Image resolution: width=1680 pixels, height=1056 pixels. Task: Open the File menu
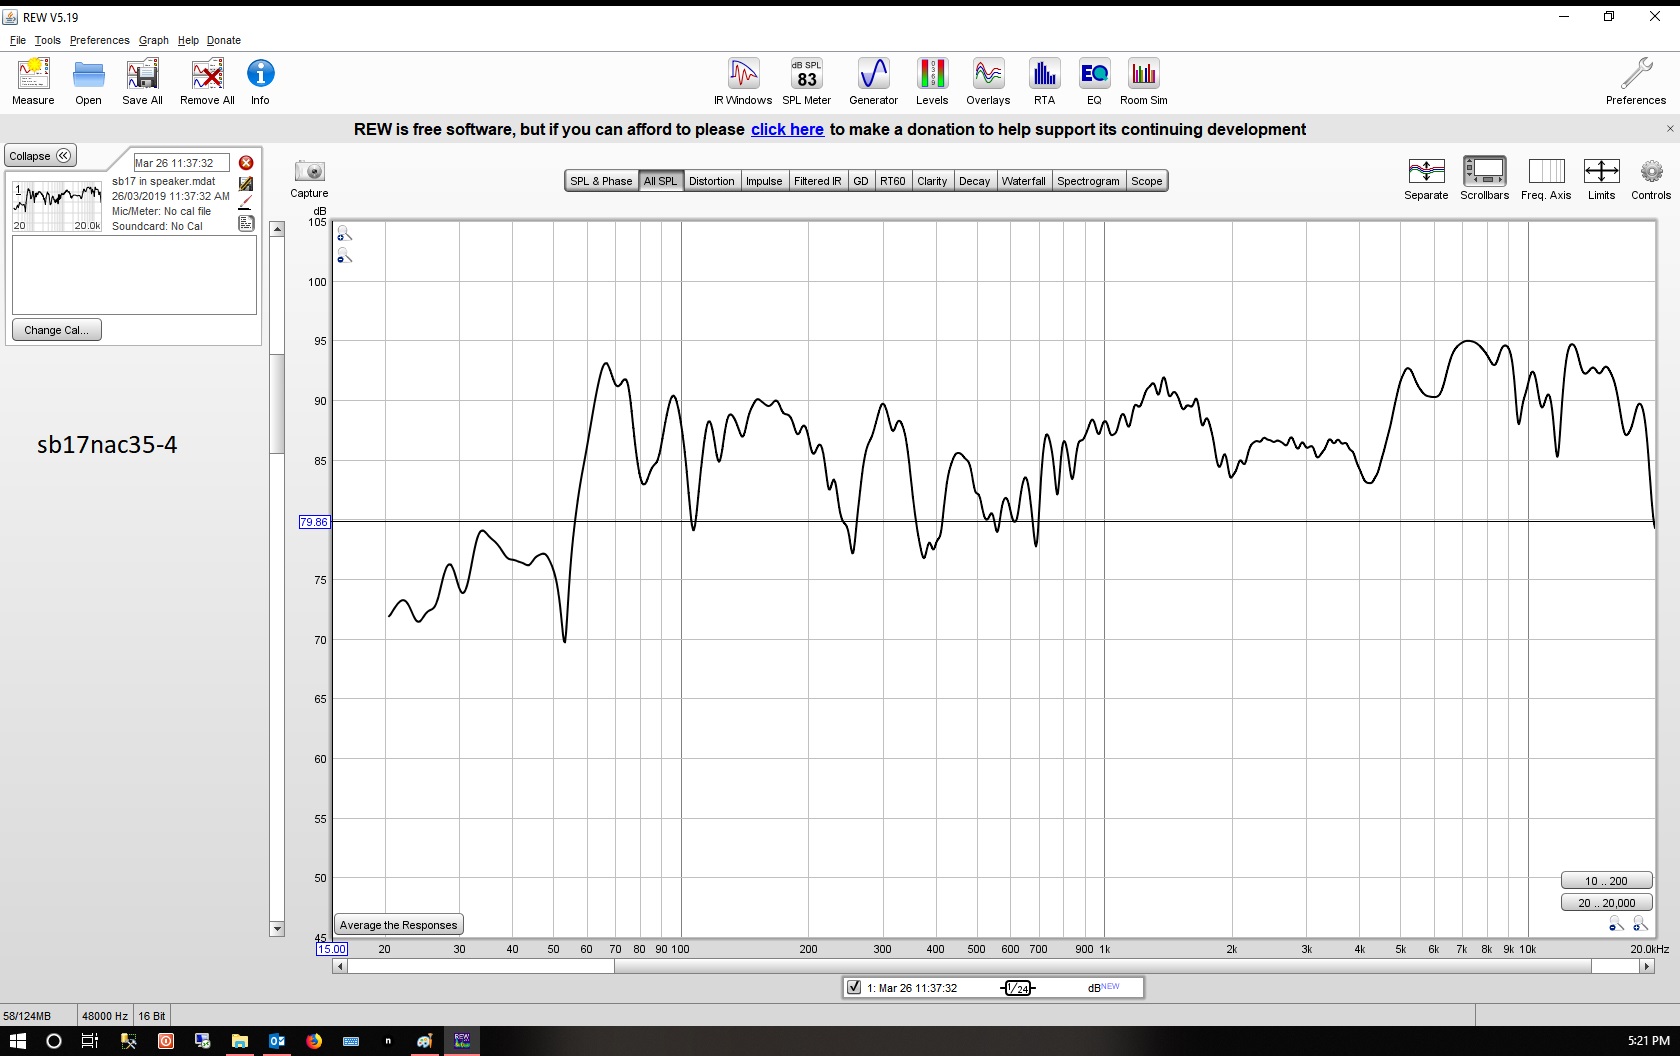coord(18,40)
